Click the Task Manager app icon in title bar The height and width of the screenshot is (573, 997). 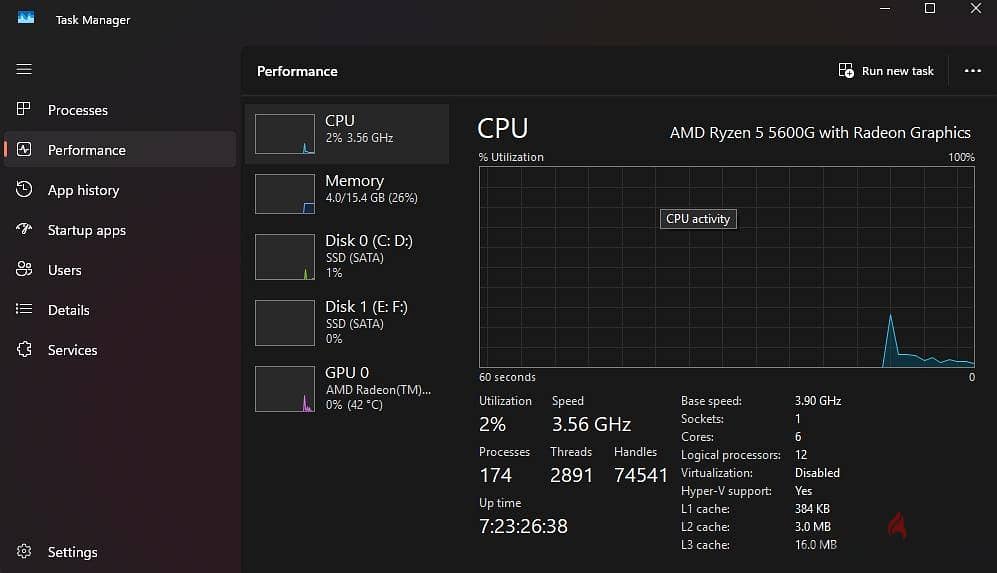26,18
